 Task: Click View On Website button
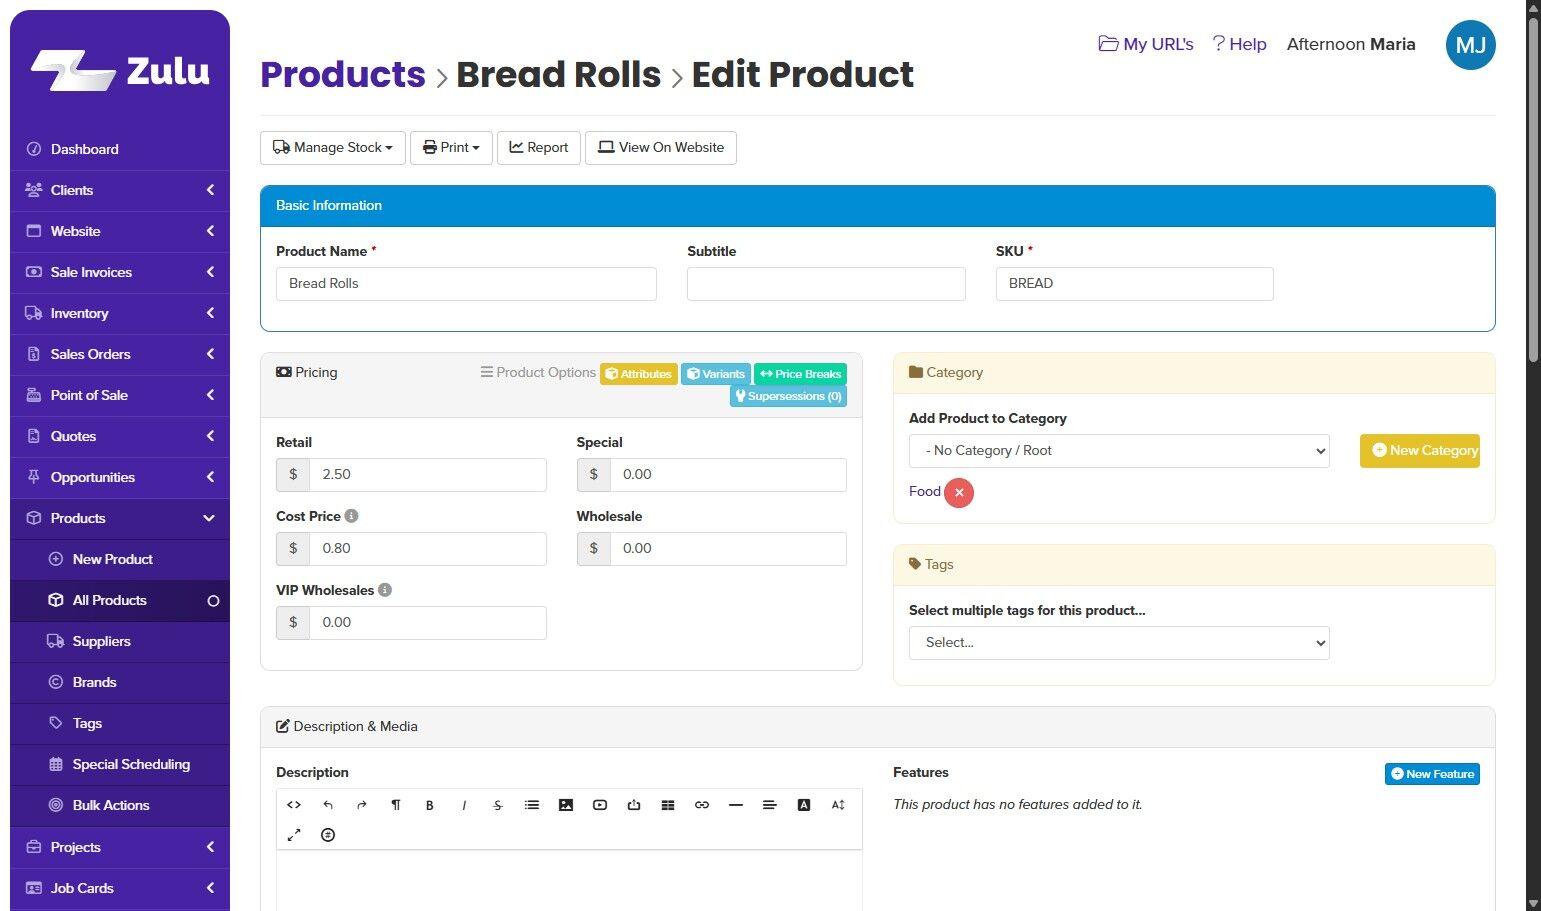click(x=661, y=148)
